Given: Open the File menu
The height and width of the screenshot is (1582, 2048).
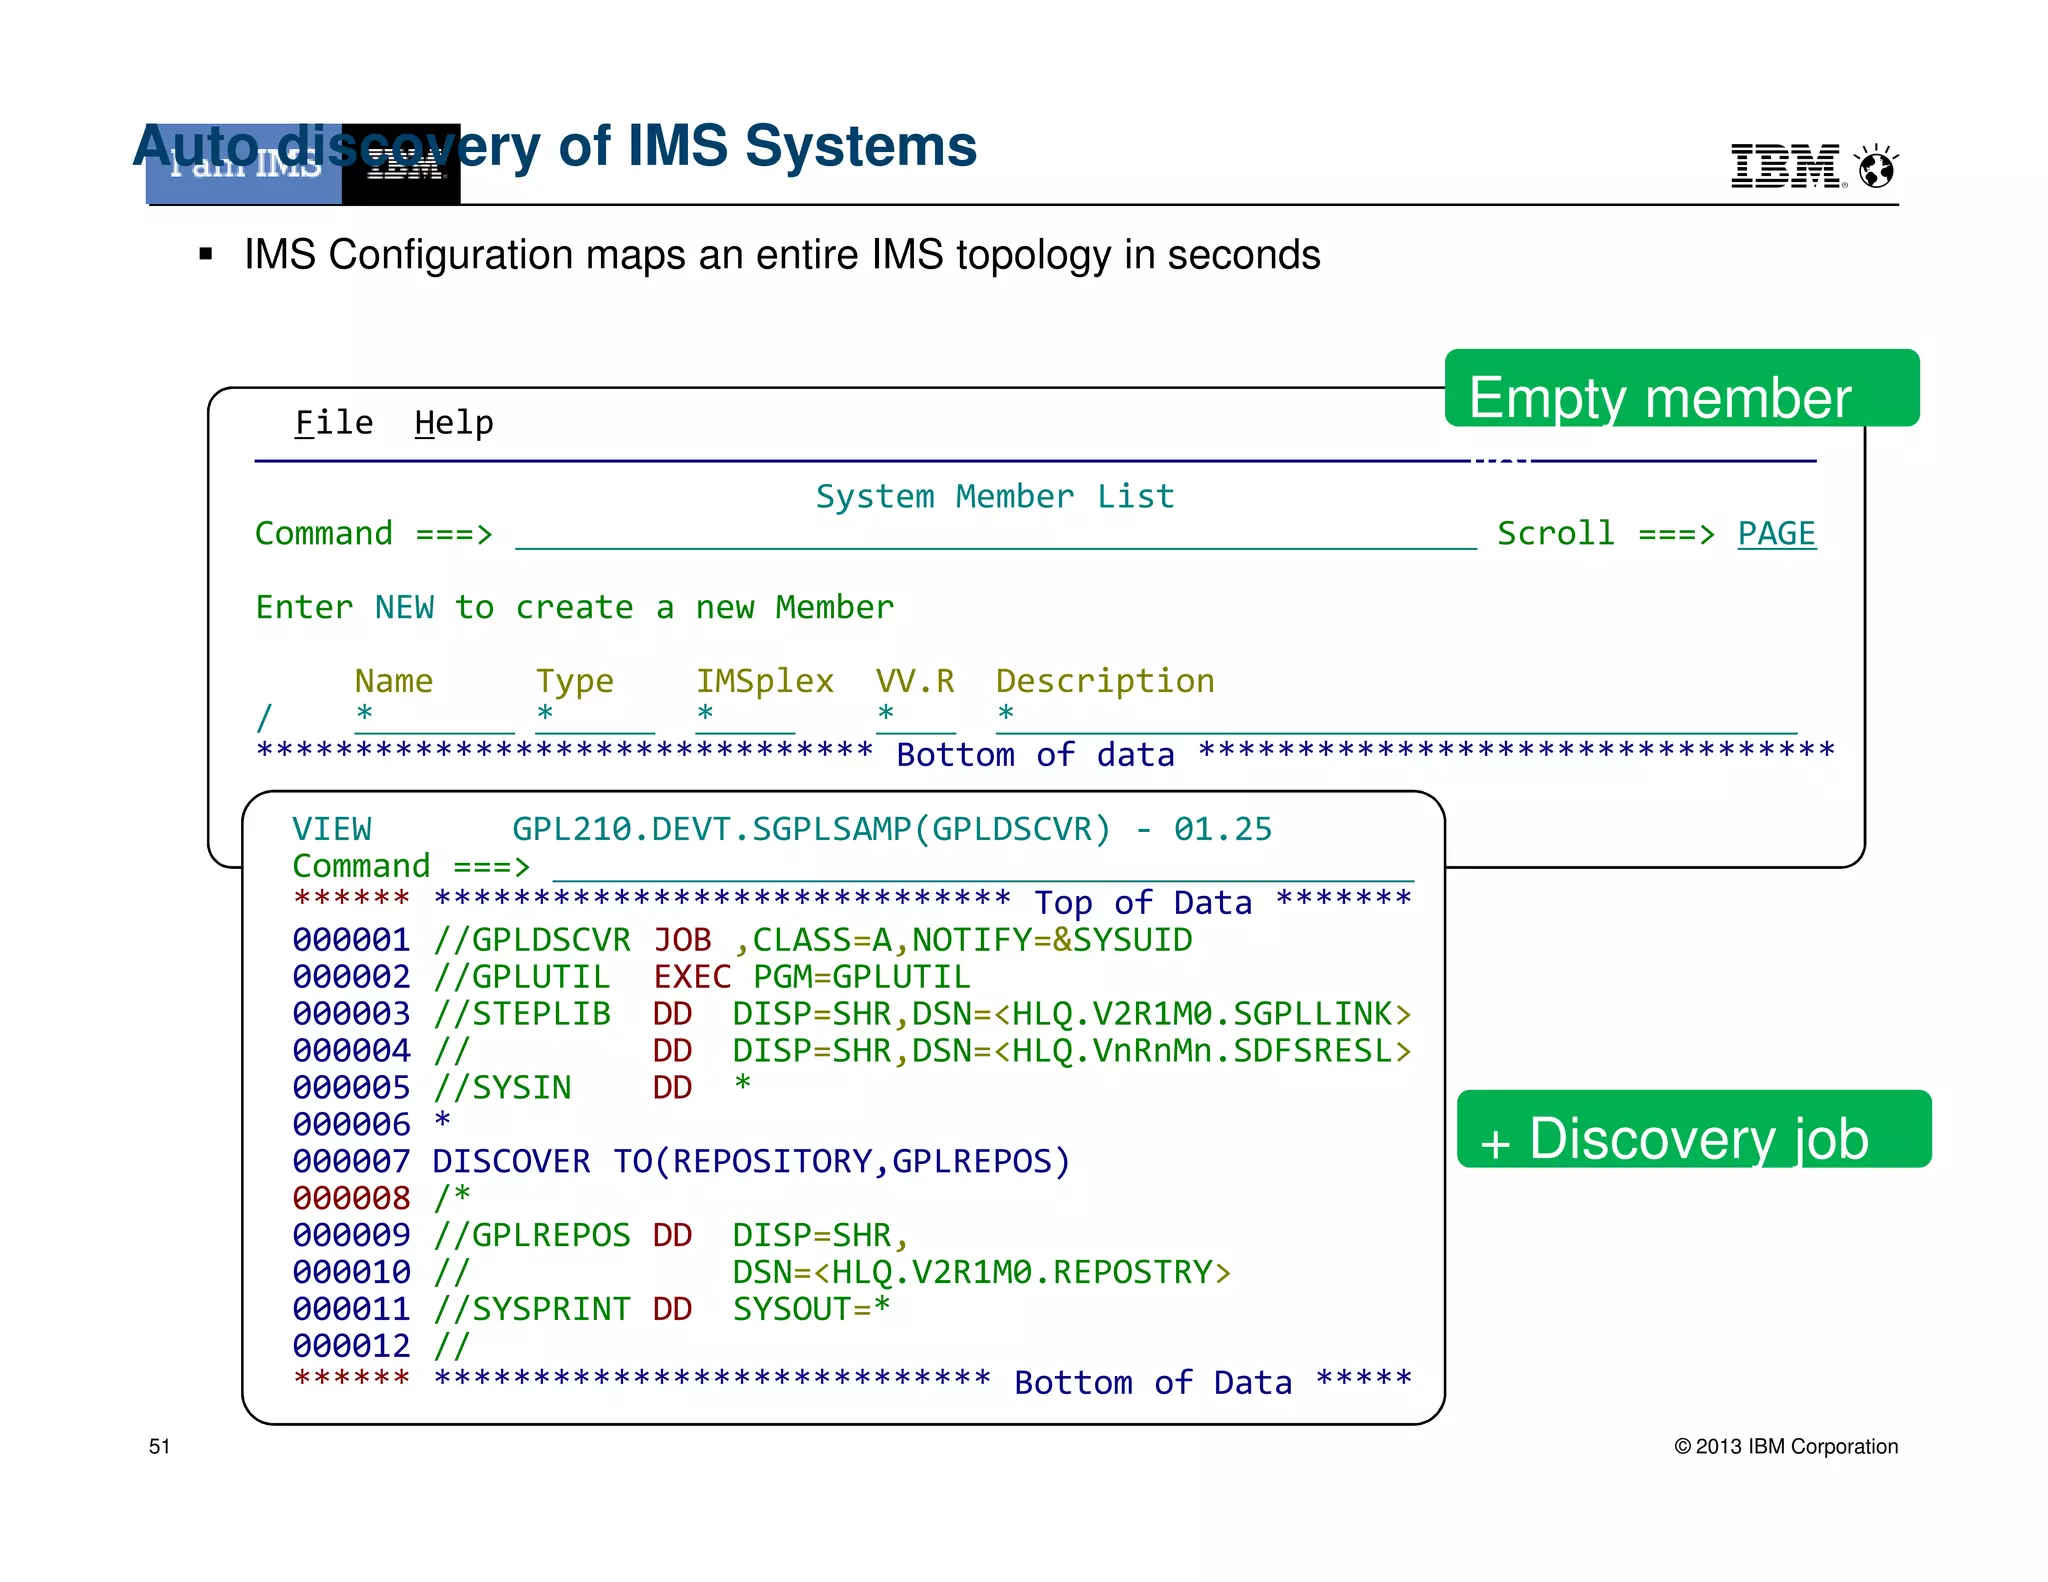Looking at the screenshot, I should 333,423.
